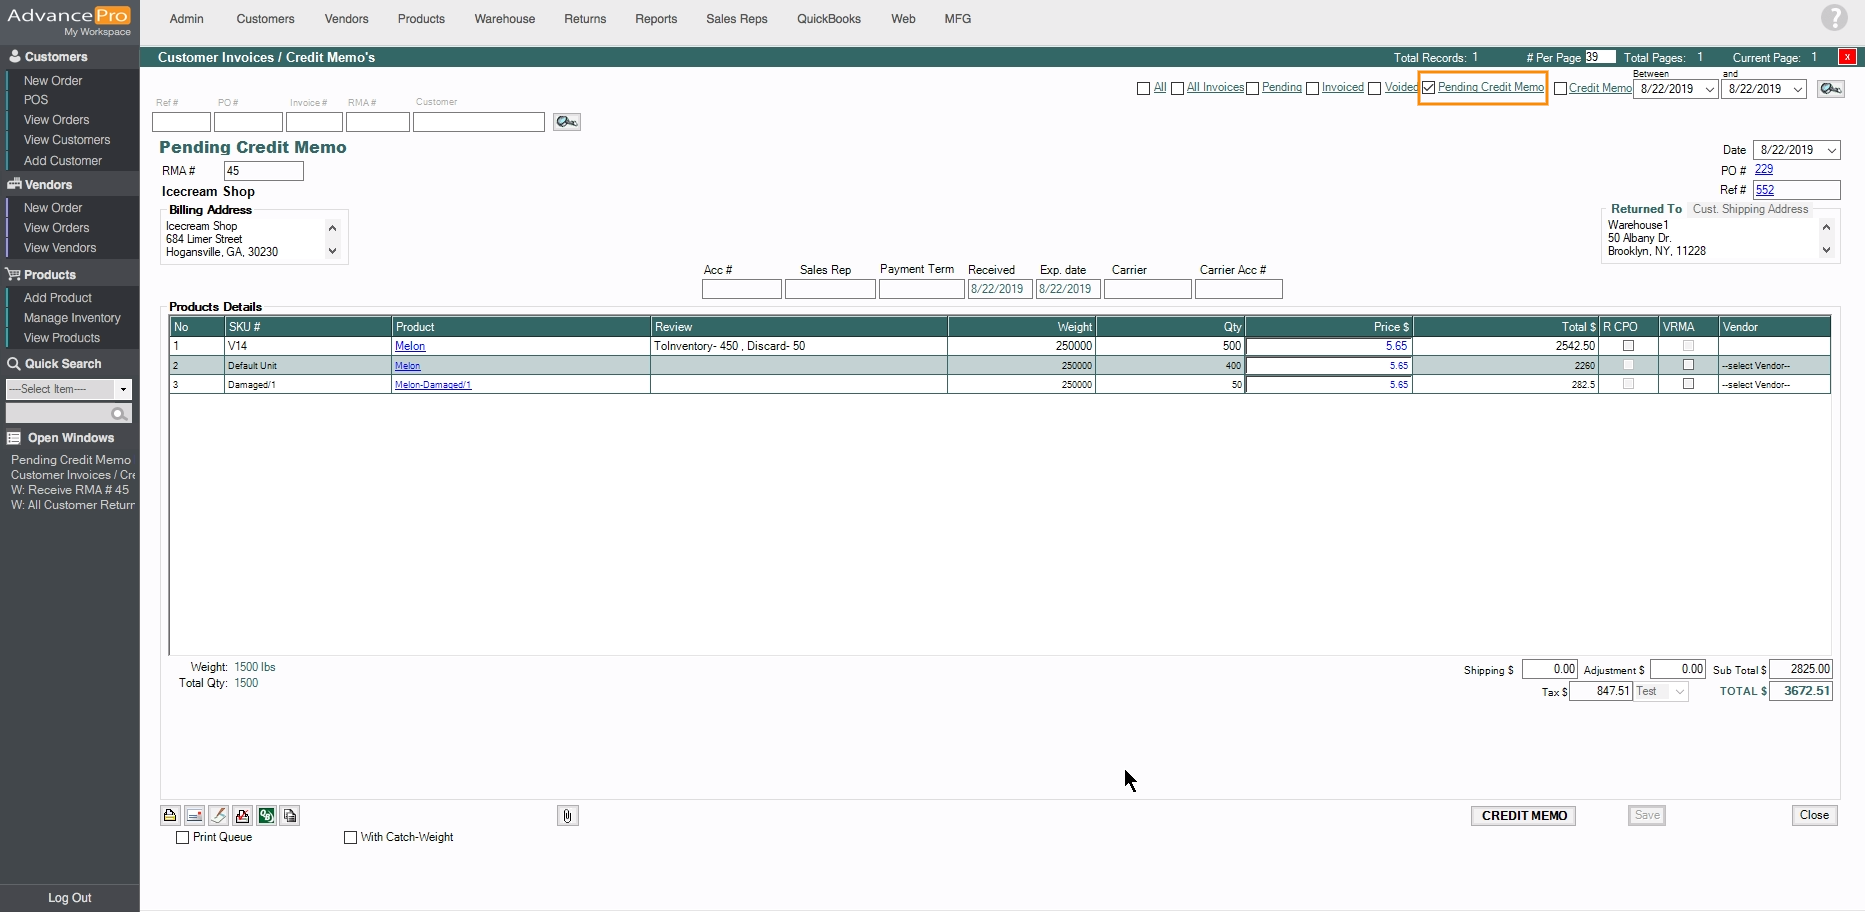This screenshot has width=1865, height=912.
Task: Click the envelope email icon
Action: (x=194, y=816)
